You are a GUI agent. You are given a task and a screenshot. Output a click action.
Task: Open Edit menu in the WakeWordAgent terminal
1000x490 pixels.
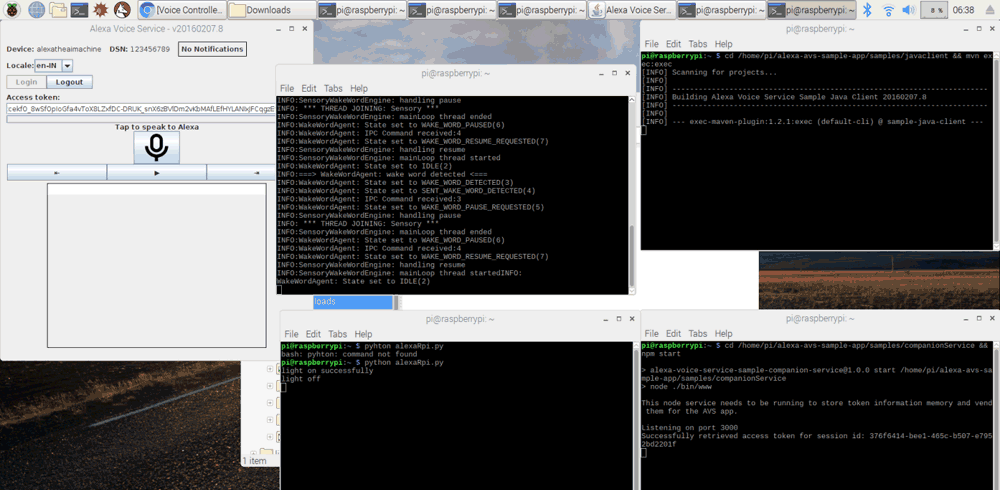coord(309,88)
